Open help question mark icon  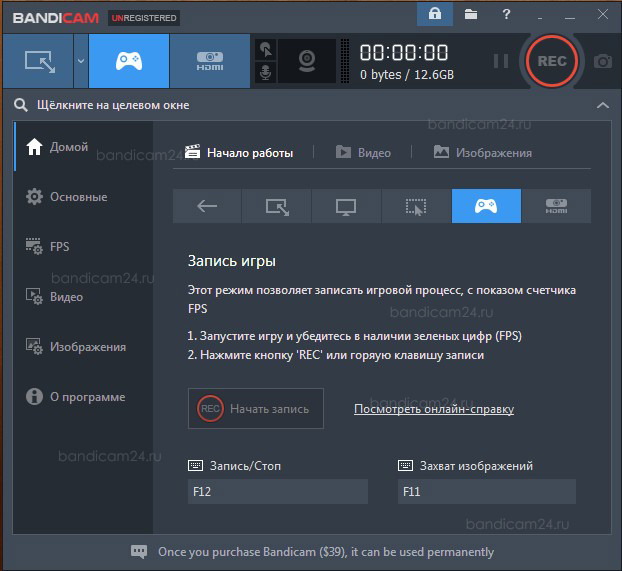pos(506,15)
